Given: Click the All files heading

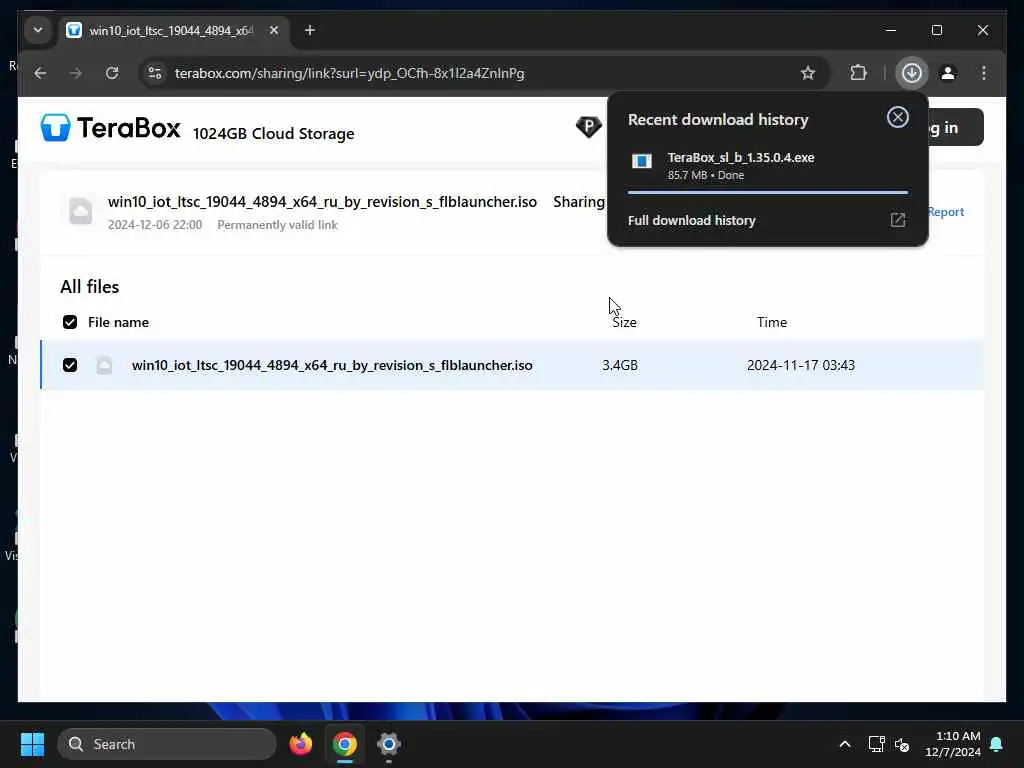Looking at the screenshot, I should pos(89,287).
